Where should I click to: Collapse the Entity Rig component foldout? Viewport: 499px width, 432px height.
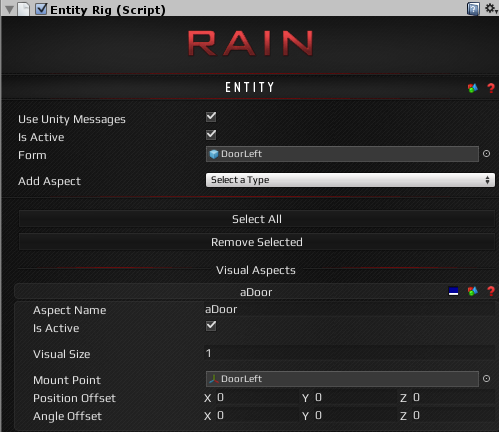pyautogui.click(x=9, y=9)
